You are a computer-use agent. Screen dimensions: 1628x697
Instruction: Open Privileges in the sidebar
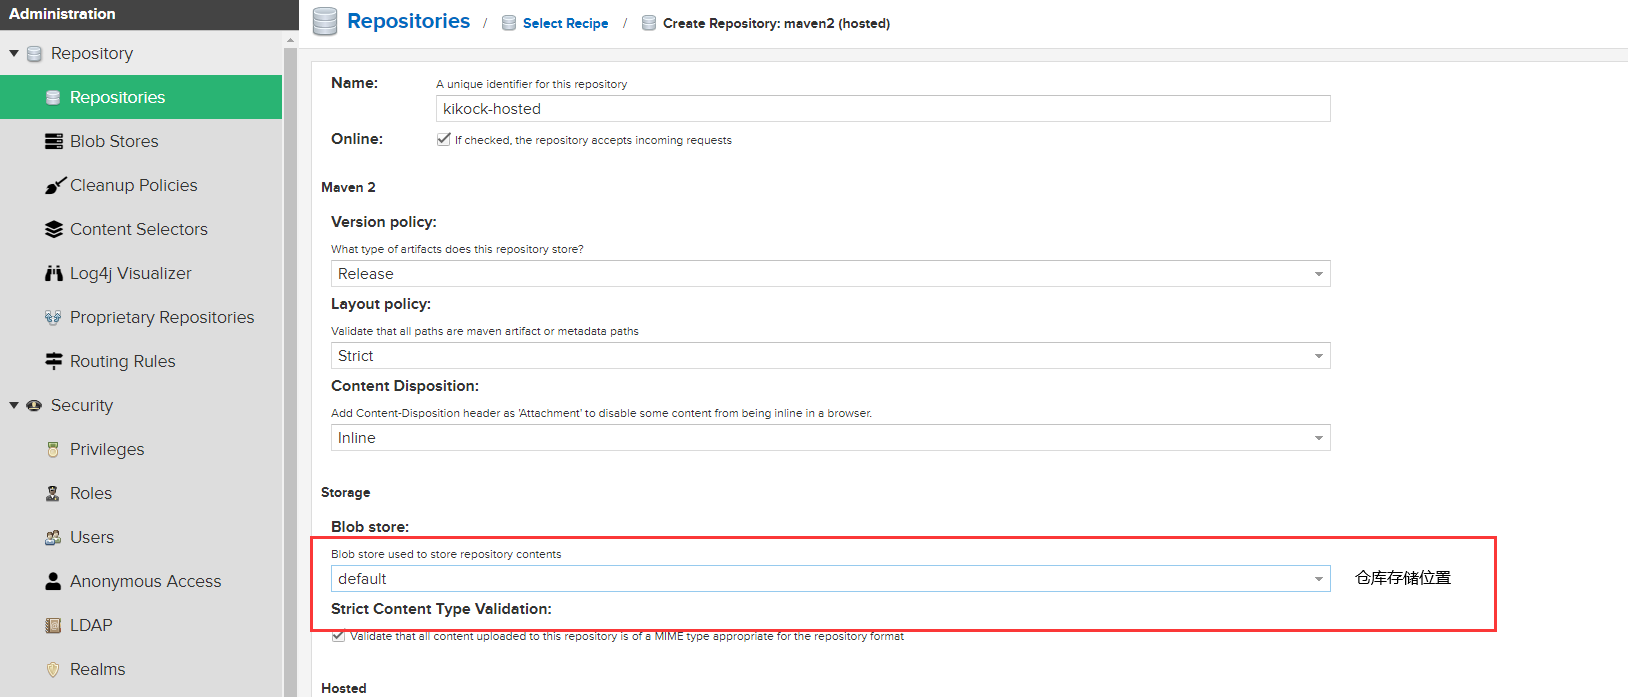[141, 449]
